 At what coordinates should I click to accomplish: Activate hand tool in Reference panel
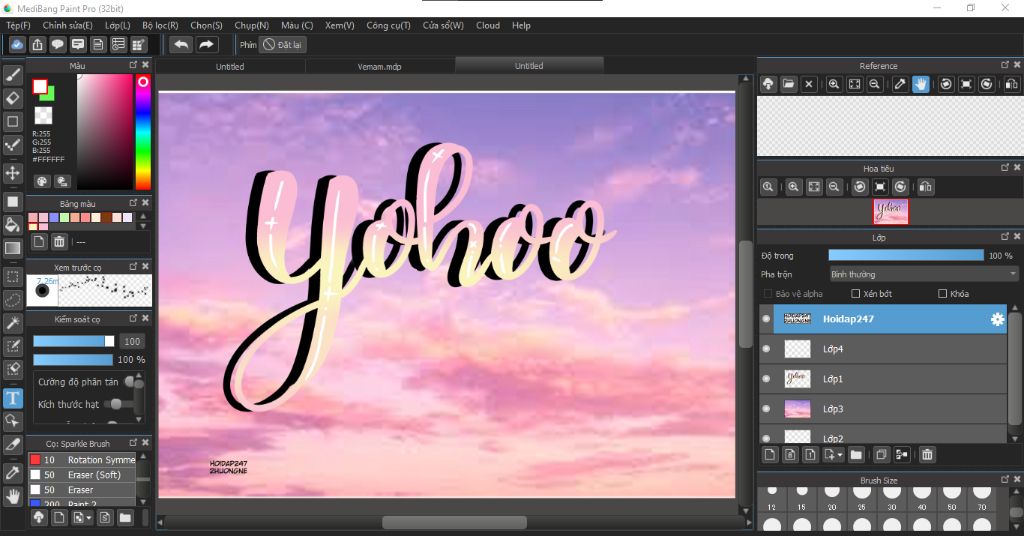pyautogui.click(x=920, y=84)
